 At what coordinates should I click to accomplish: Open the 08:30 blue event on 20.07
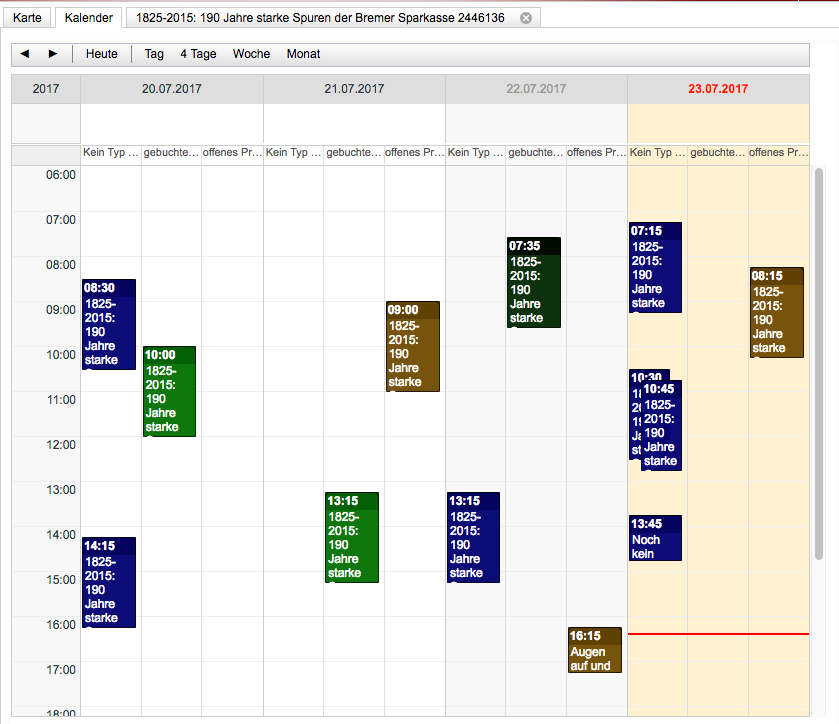click(108, 325)
